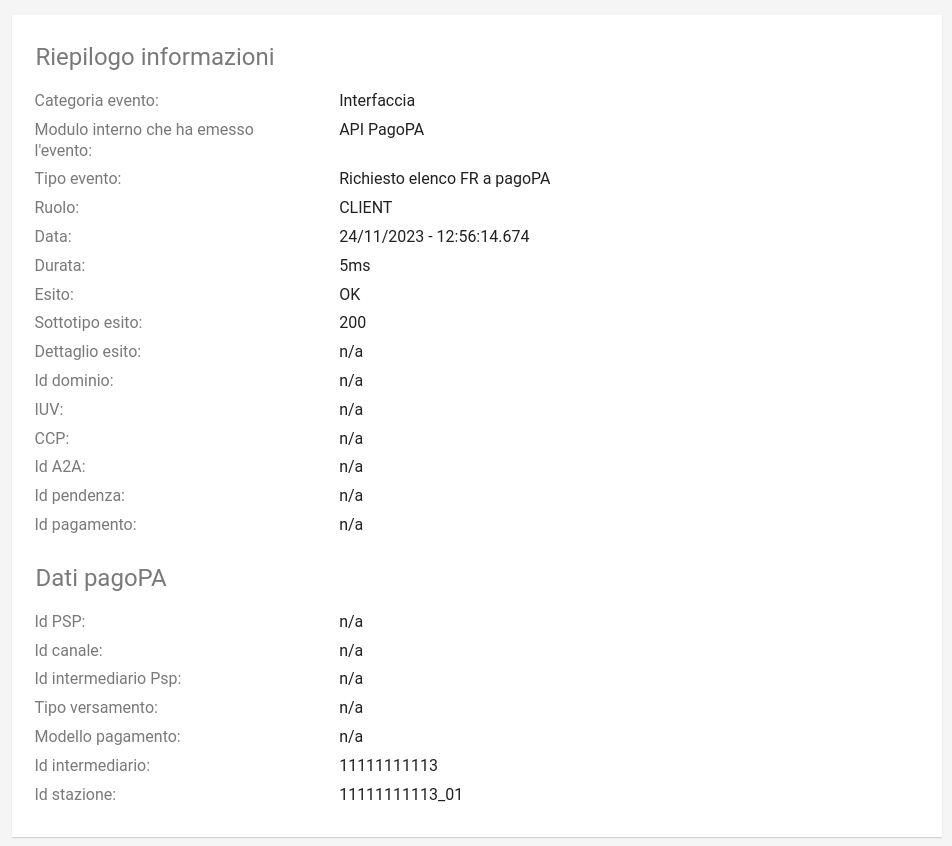
Task: Click the 'Tipo evento:' label
Action: (78, 179)
